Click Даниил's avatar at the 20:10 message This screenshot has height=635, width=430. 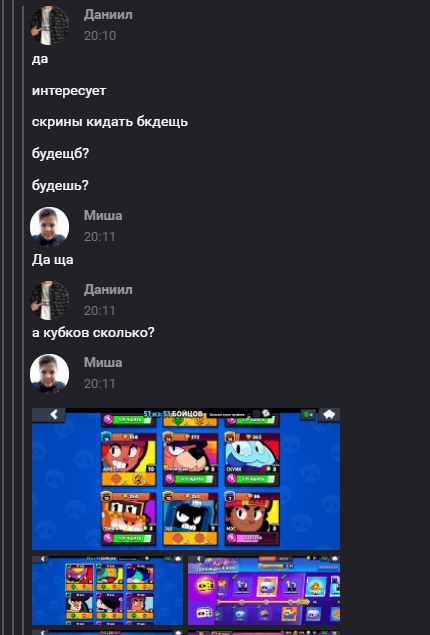click(x=49, y=25)
